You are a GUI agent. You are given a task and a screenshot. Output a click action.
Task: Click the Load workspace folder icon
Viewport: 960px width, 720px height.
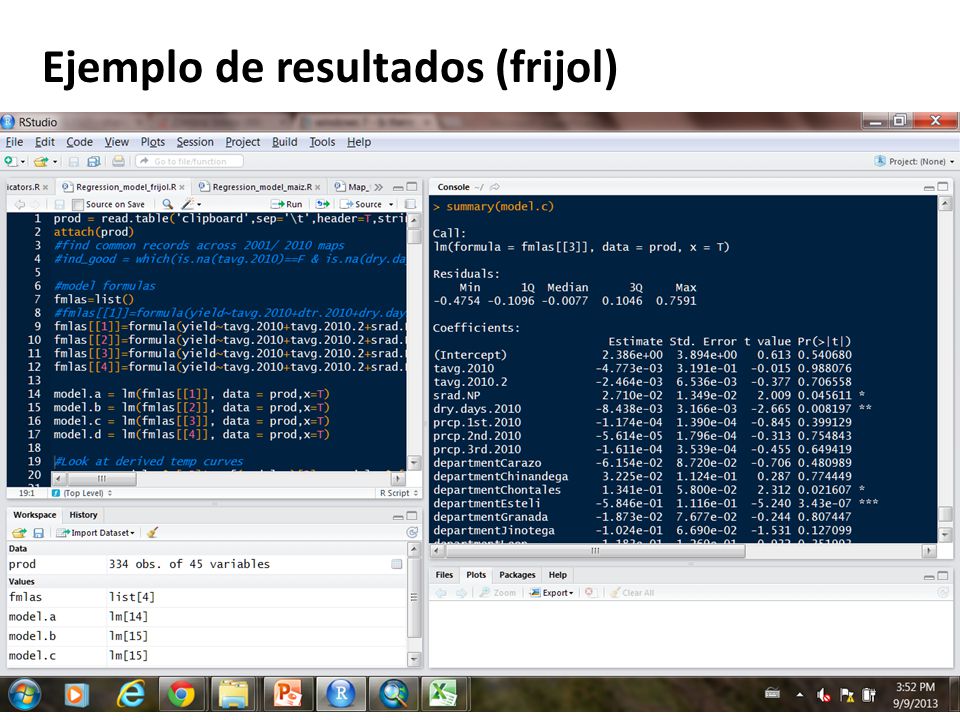[20, 533]
